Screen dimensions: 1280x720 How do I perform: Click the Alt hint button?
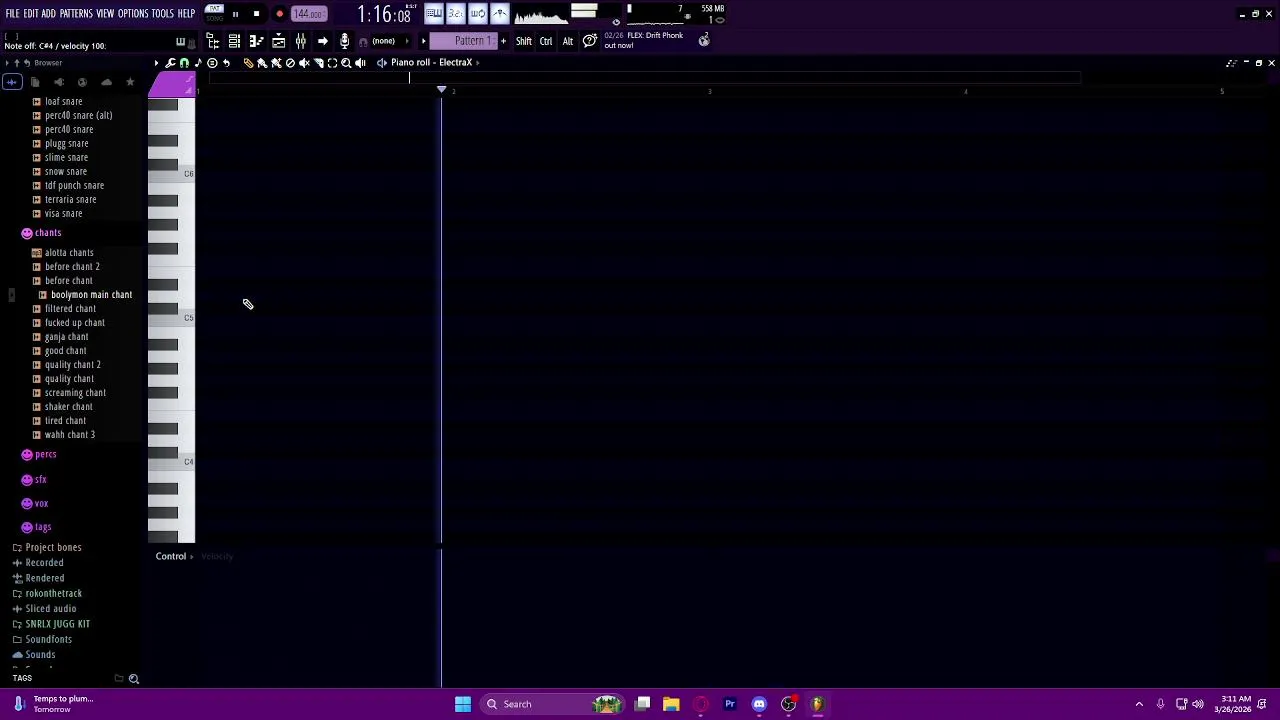click(568, 41)
